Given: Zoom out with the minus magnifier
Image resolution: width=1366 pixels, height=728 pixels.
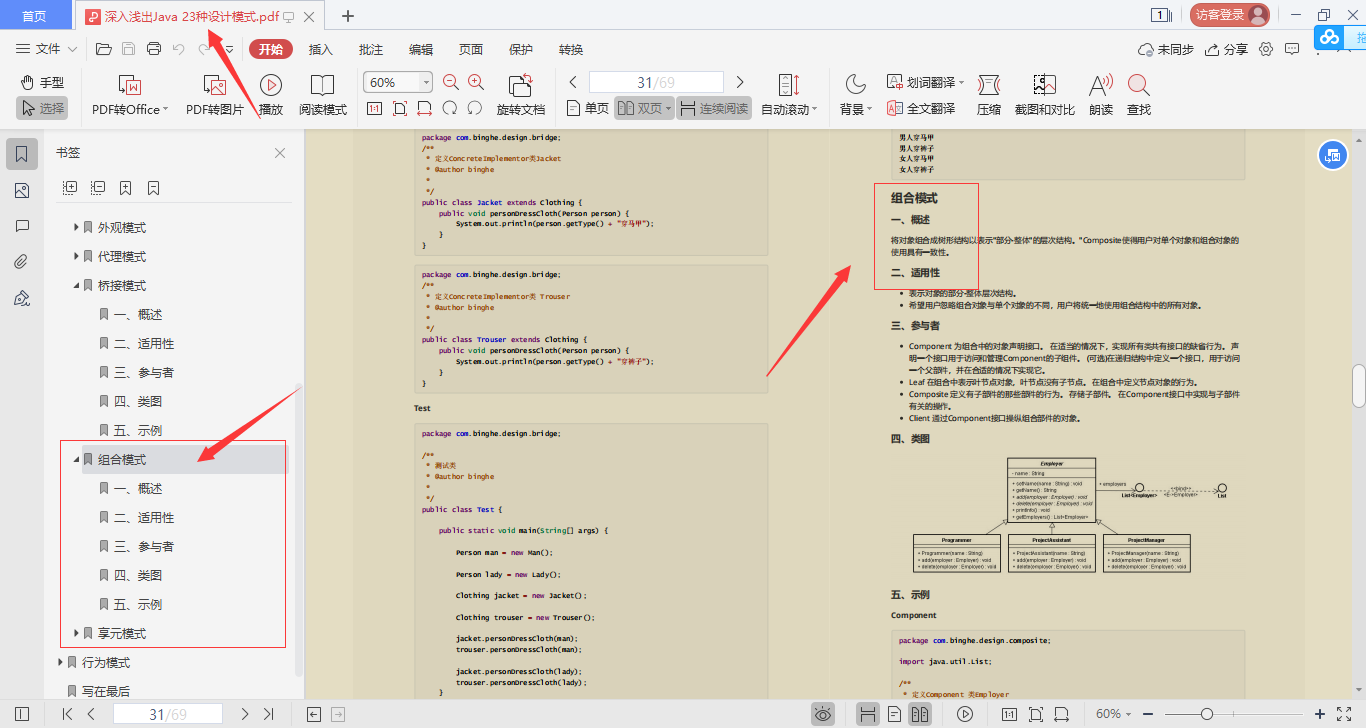Looking at the screenshot, I should pos(451,83).
